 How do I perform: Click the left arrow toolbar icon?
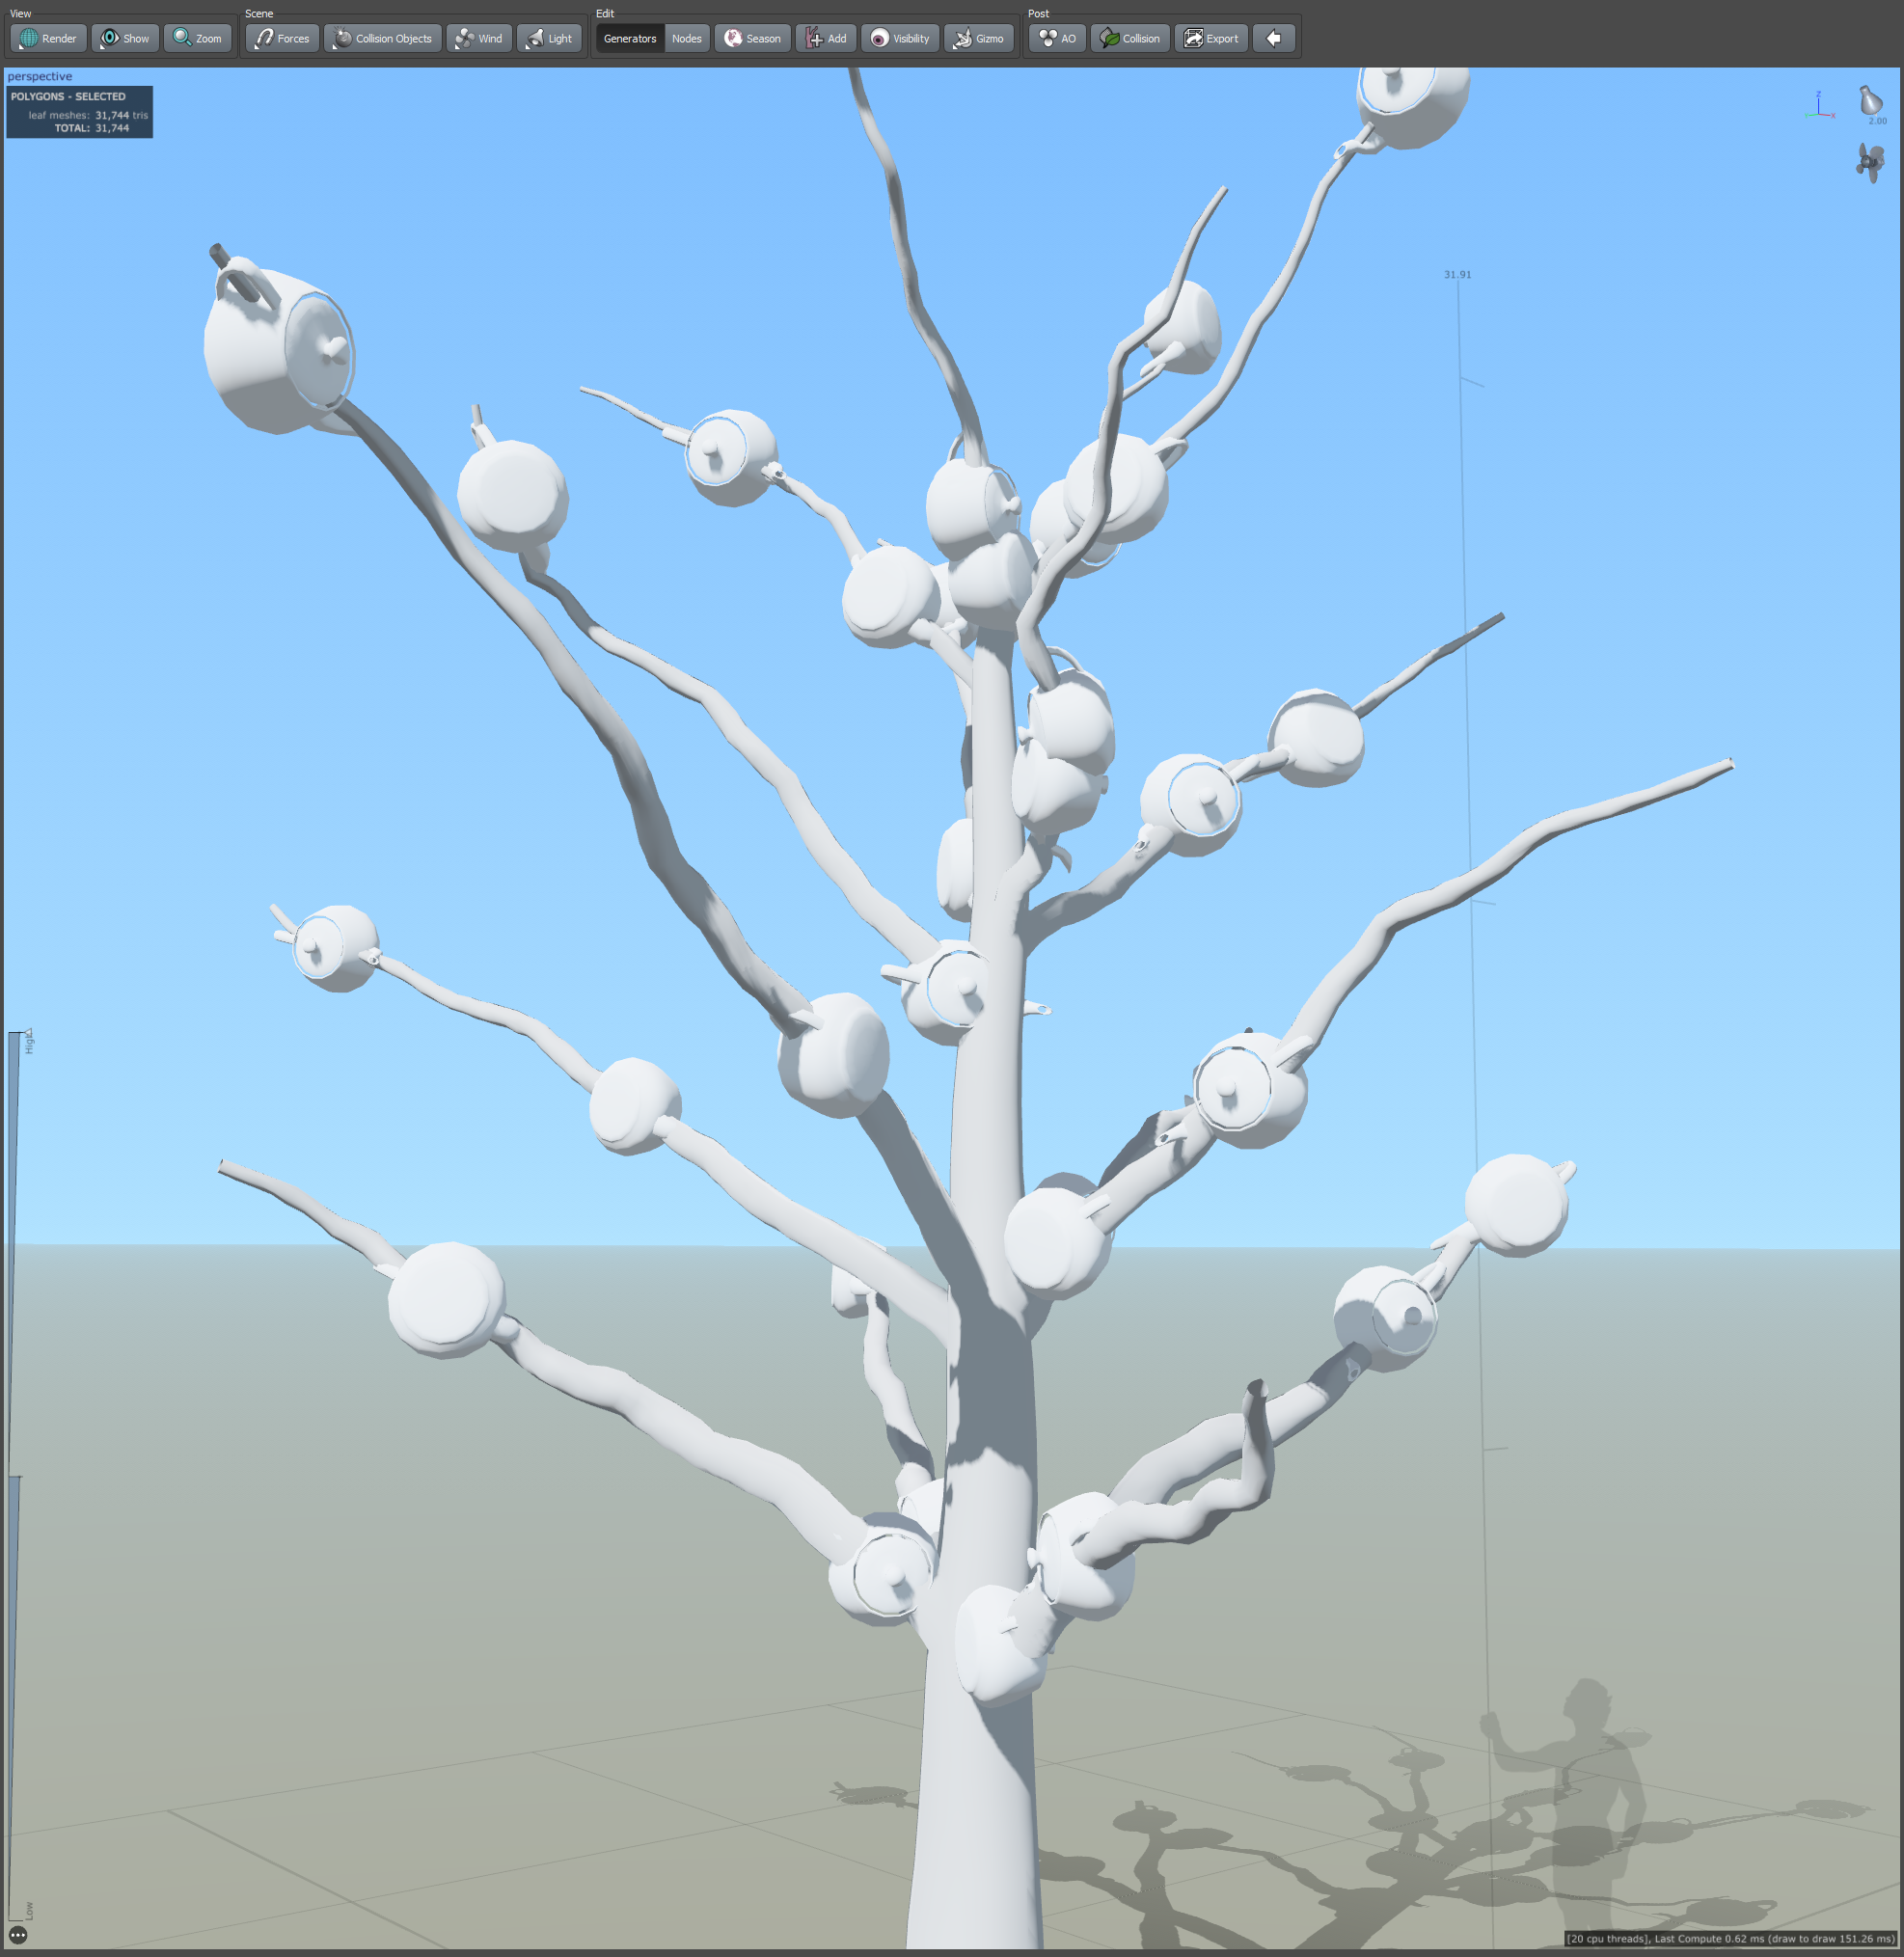pyautogui.click(x=1273, y=38)
